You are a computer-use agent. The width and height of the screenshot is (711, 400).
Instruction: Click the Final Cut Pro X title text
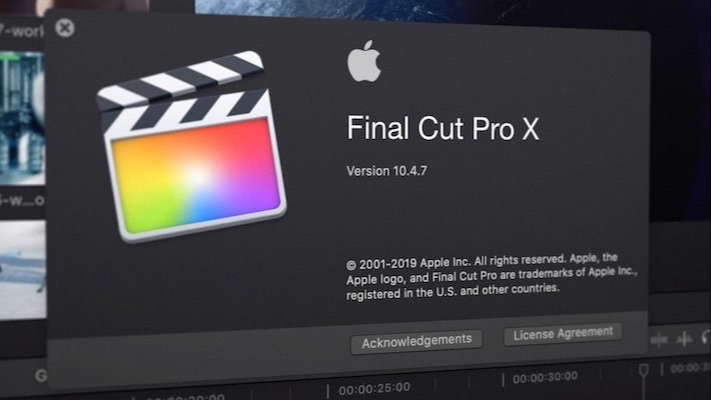443,128
